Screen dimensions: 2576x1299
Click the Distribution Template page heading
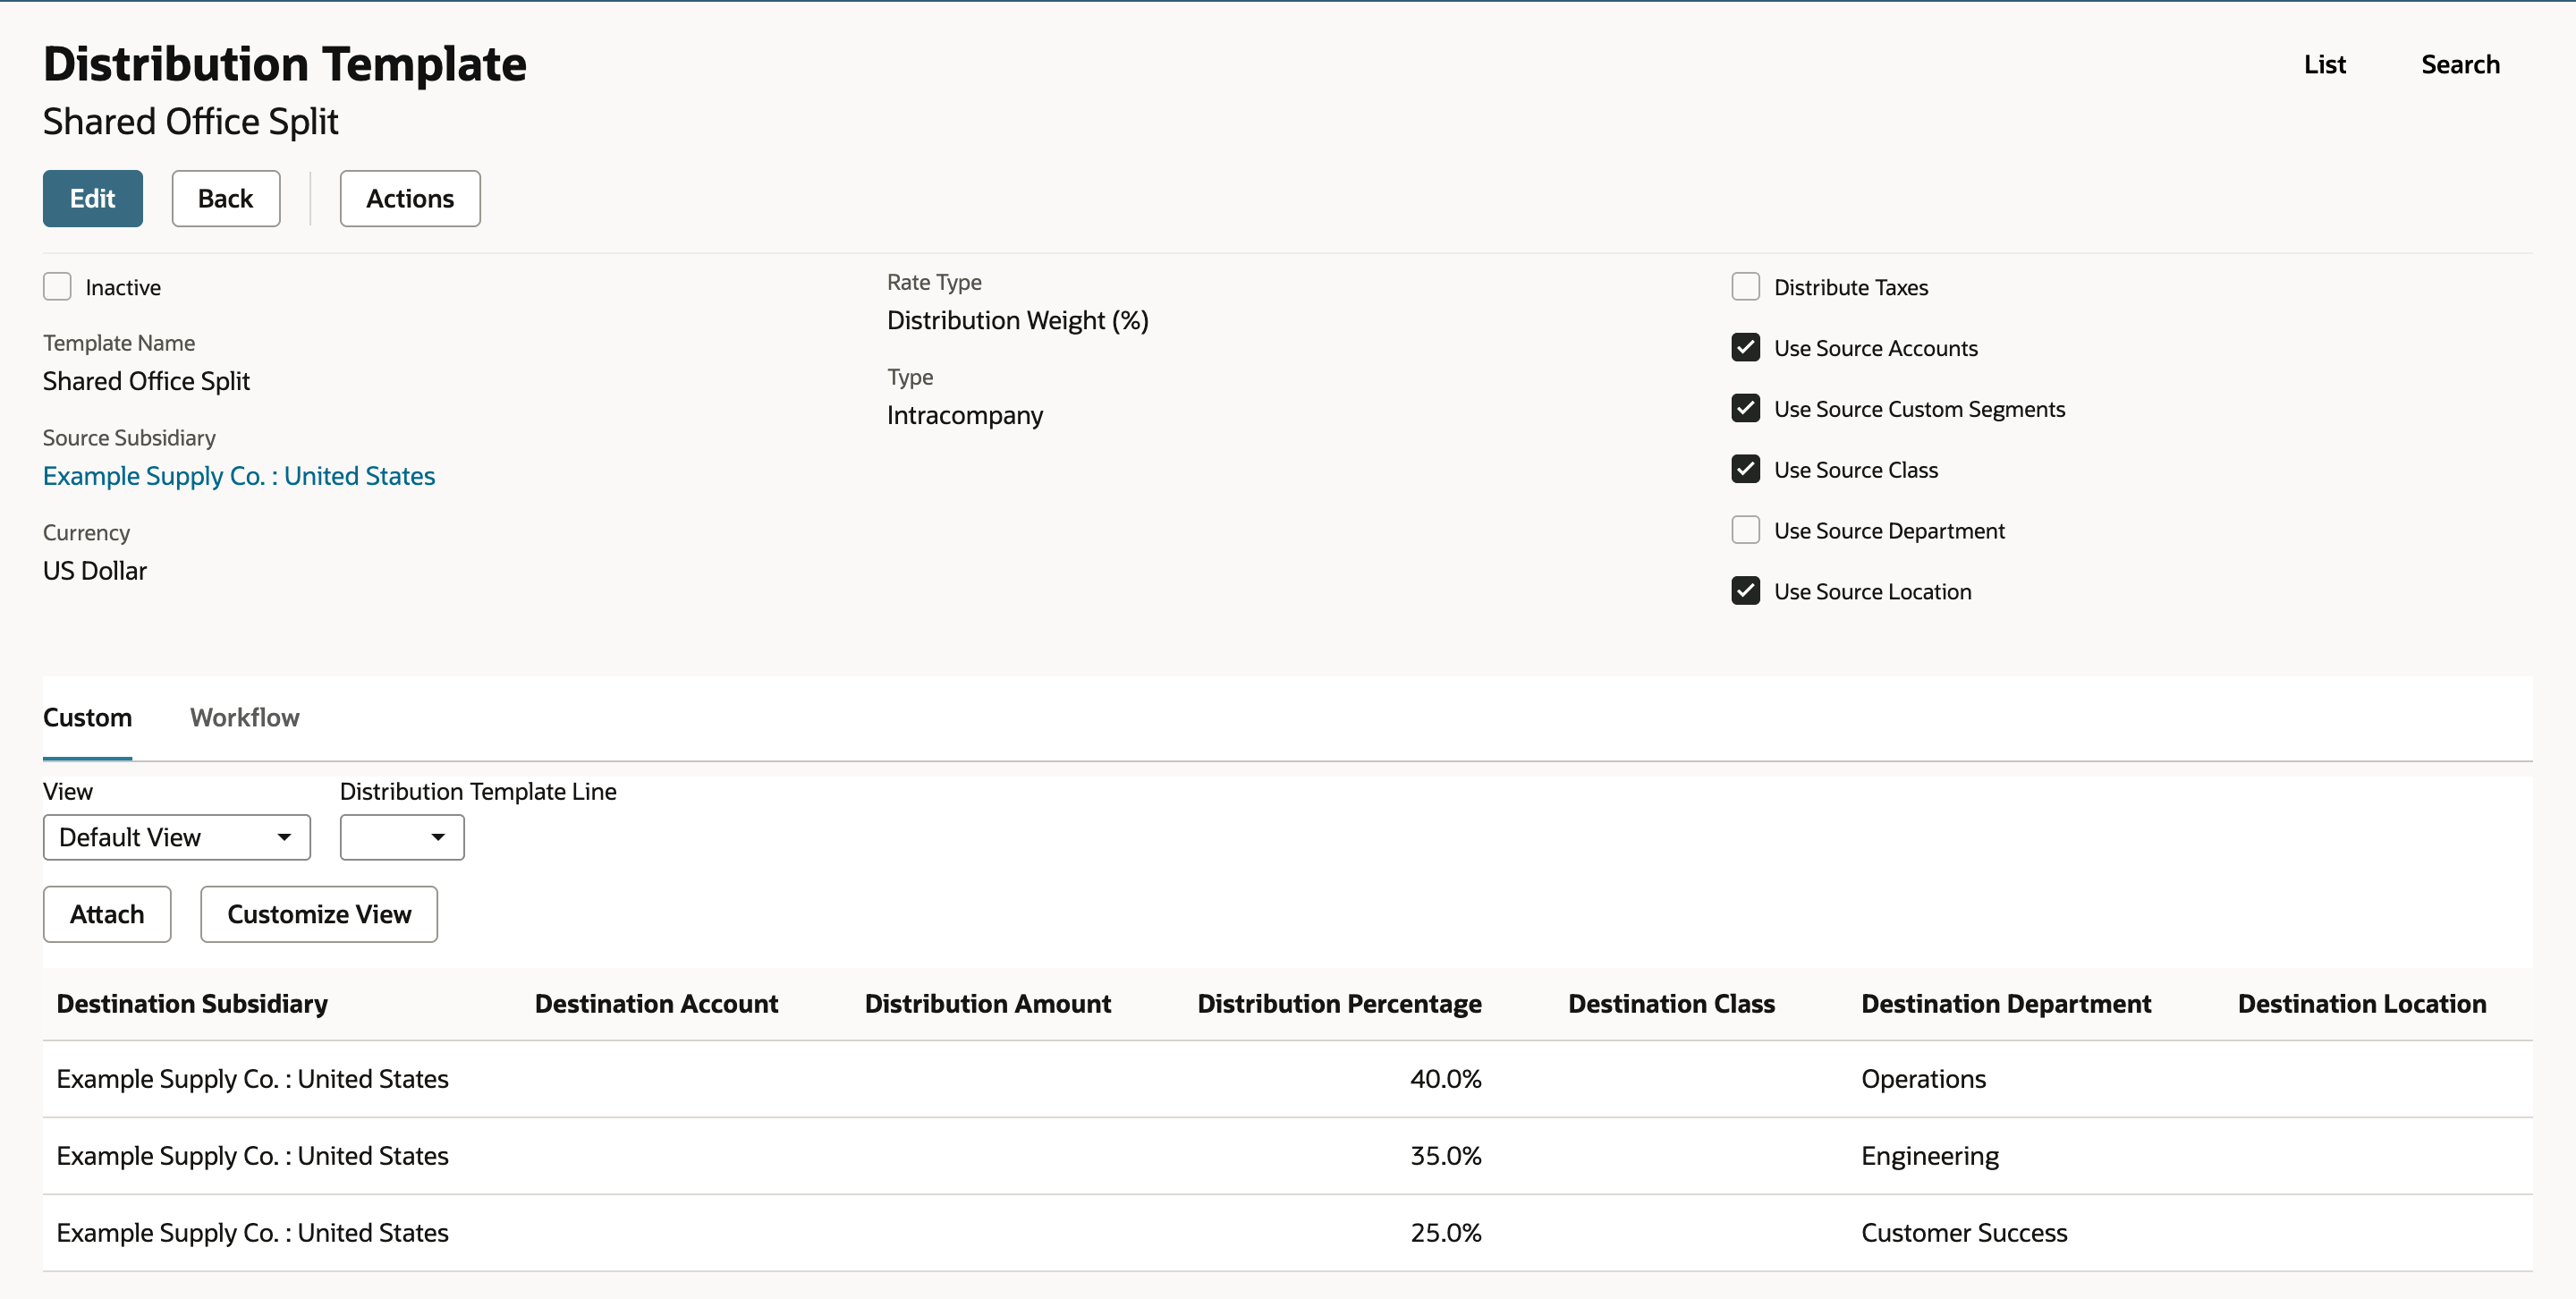(285, 64)
